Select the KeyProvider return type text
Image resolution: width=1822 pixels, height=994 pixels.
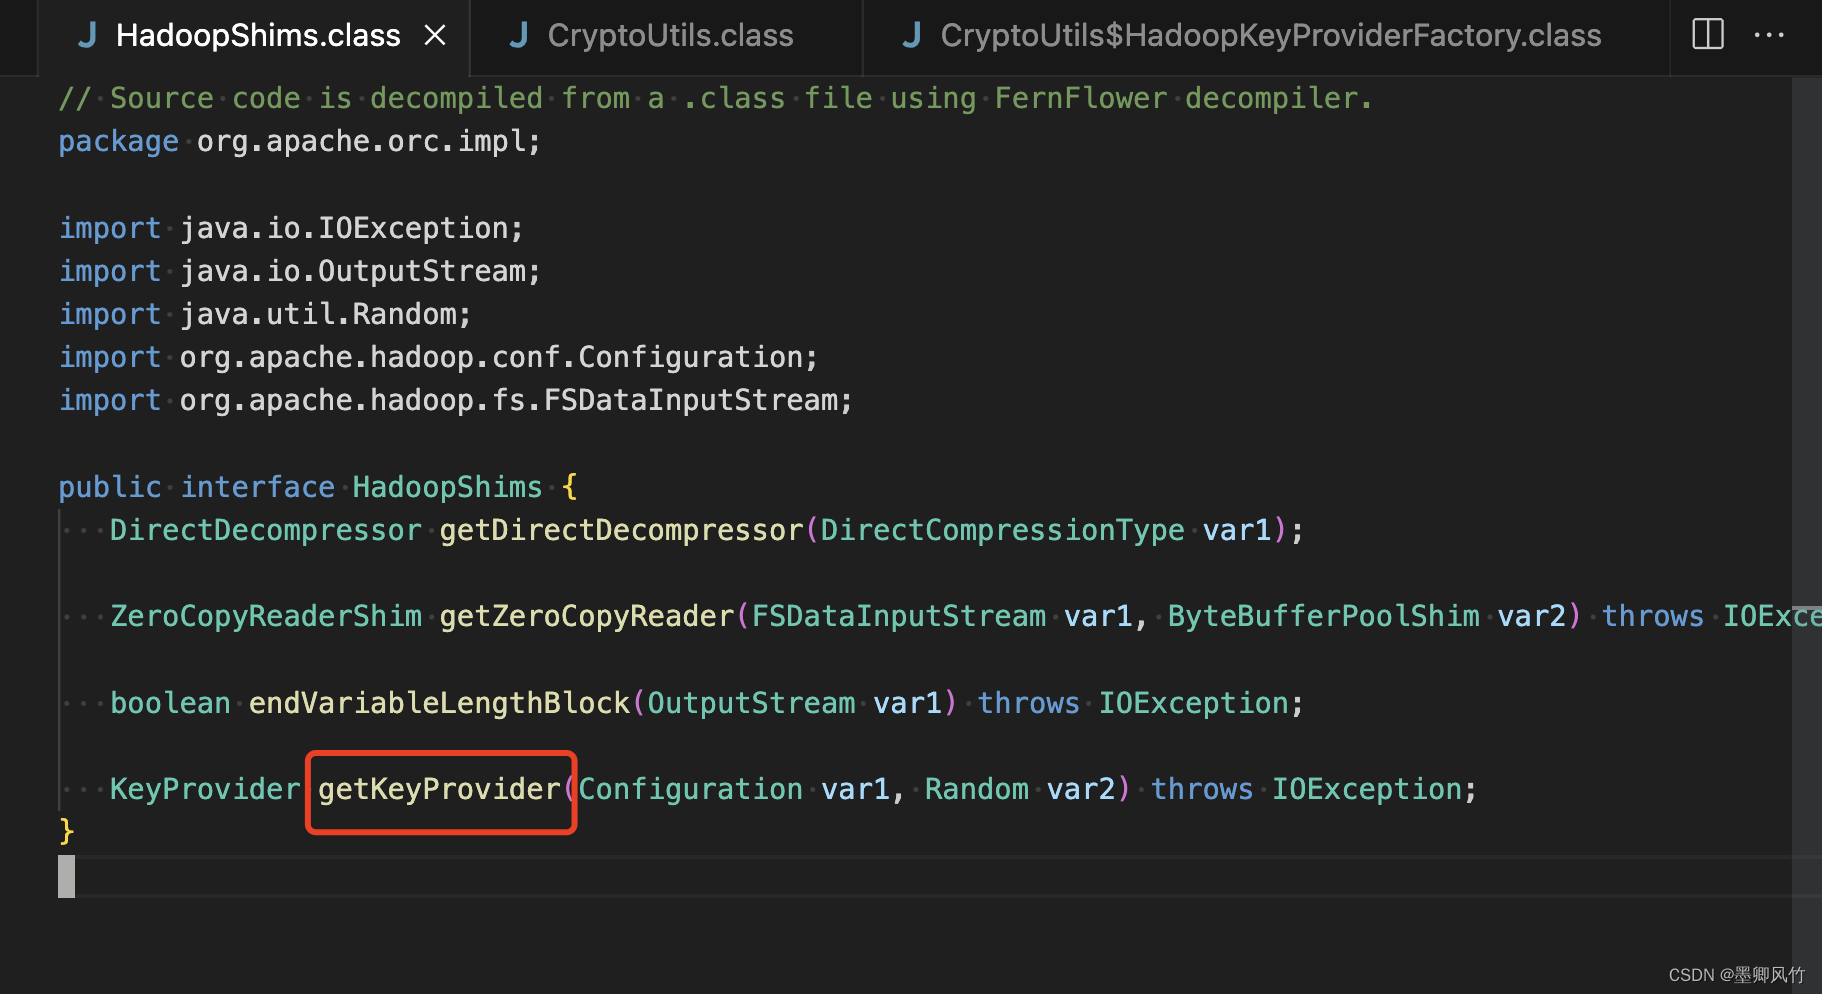(204, 789)
